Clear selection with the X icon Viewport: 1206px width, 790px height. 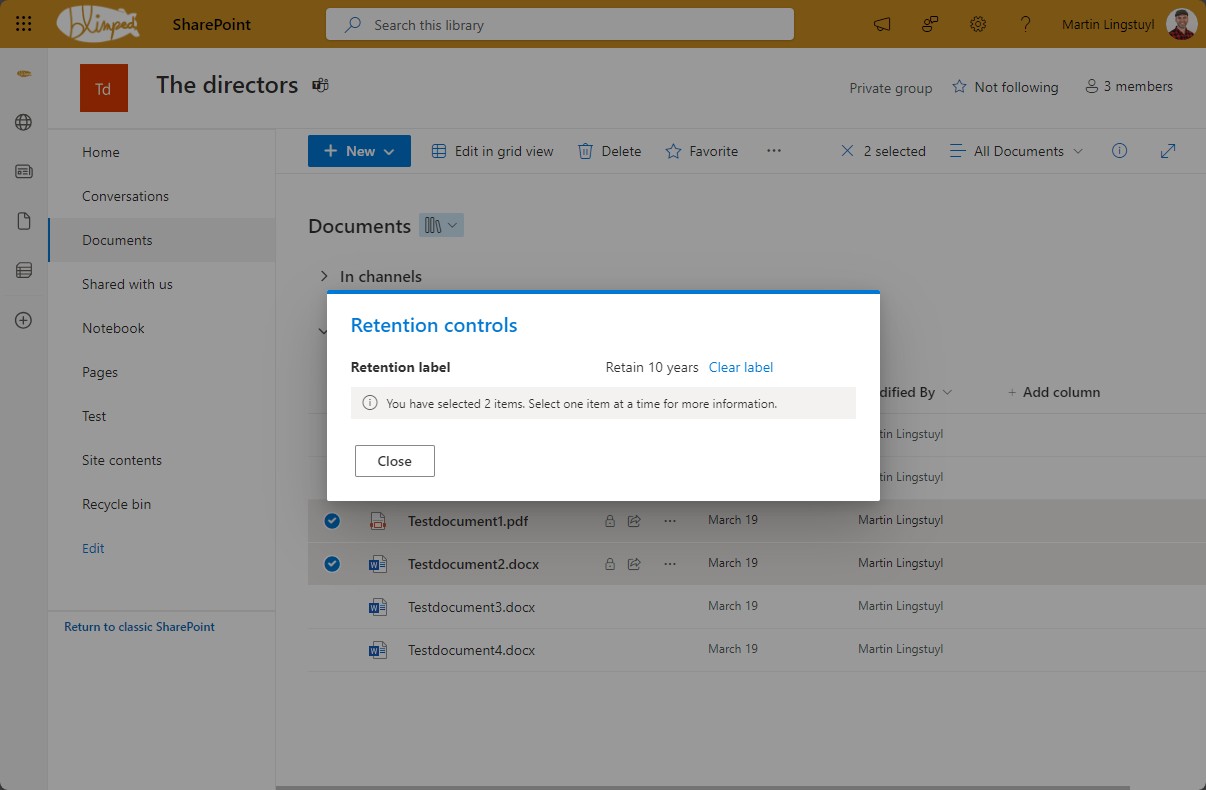pos(847,151)
